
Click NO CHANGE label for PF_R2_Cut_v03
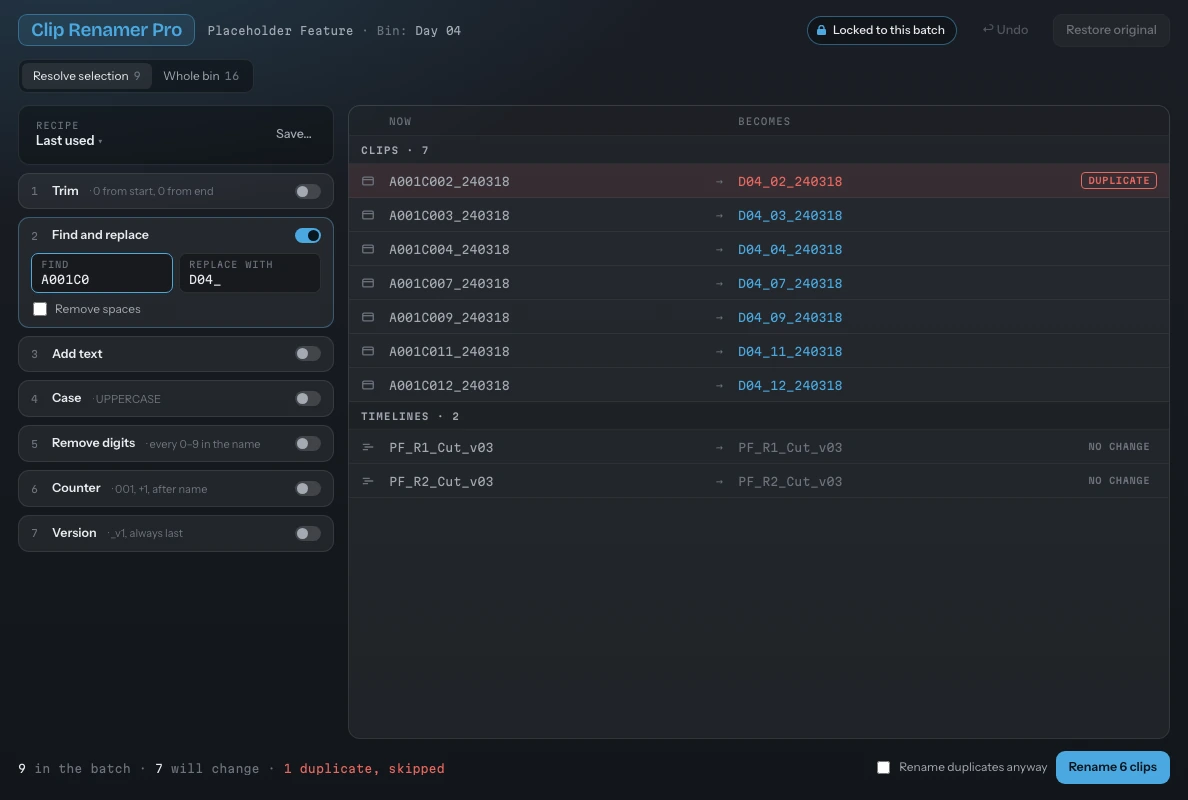(1118, 480)
